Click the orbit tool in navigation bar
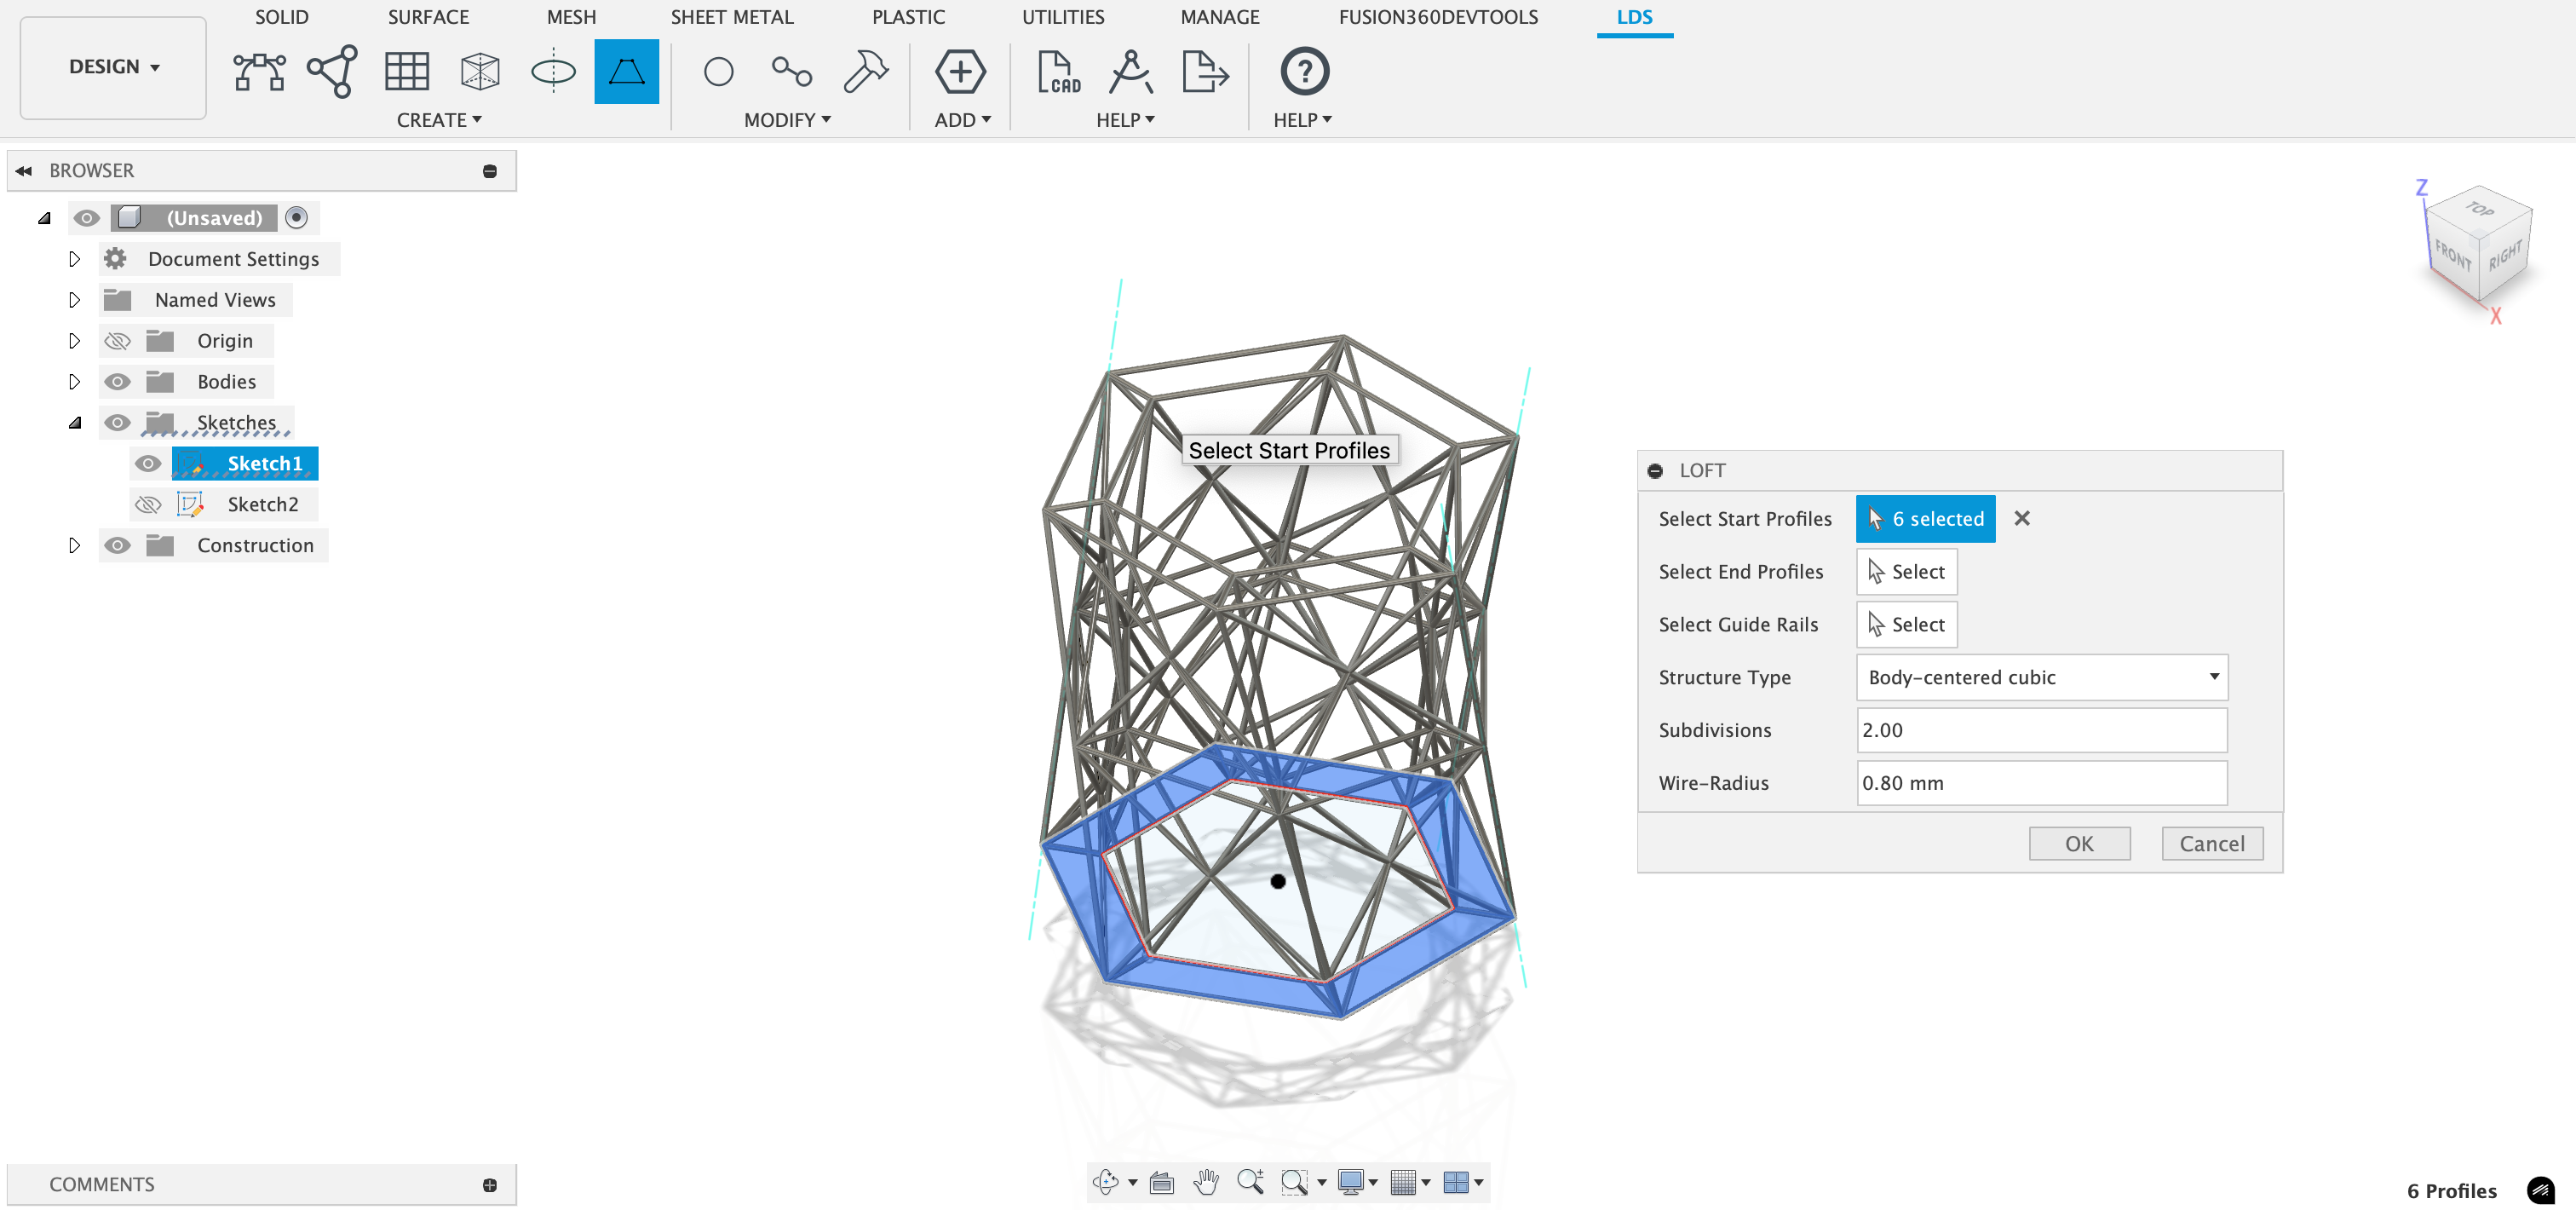The height and width of the screenshot is (1210, 2576). pos(1105,1182)
